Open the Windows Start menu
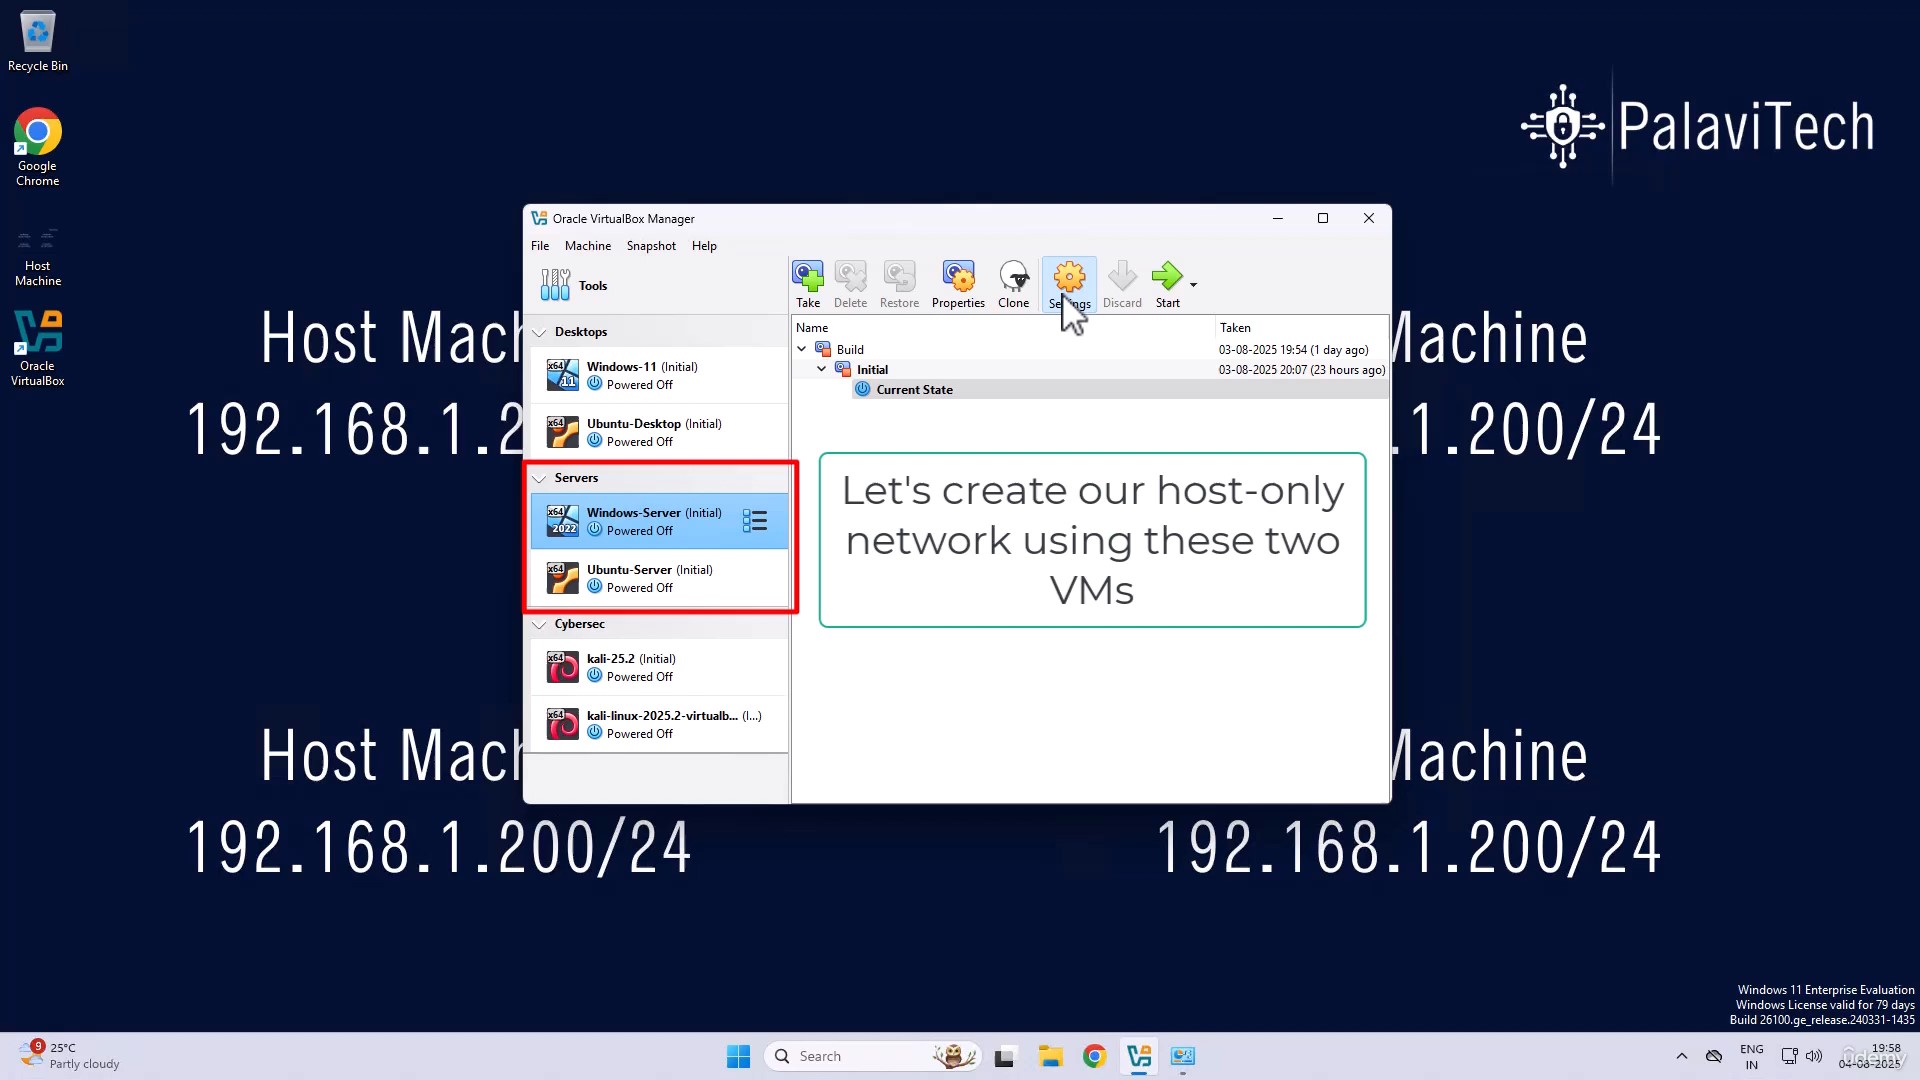This screenshot has height=1080, width=1920. coord(738,1056)
